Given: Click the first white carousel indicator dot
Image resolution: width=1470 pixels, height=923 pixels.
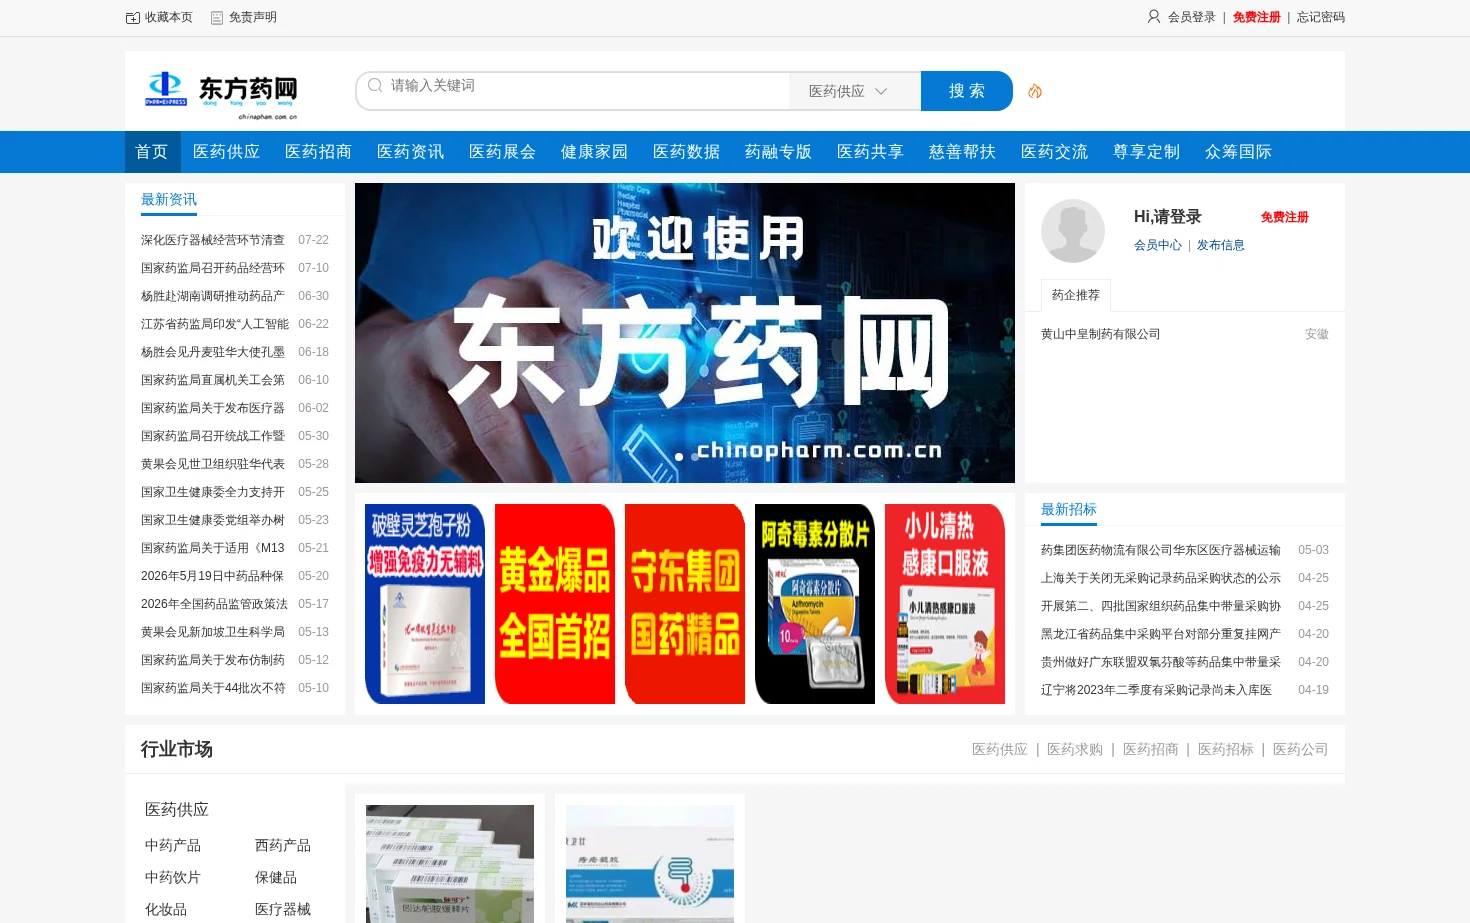Looking at the screenshot, I should pyautogui.click(x=679, y=457).
